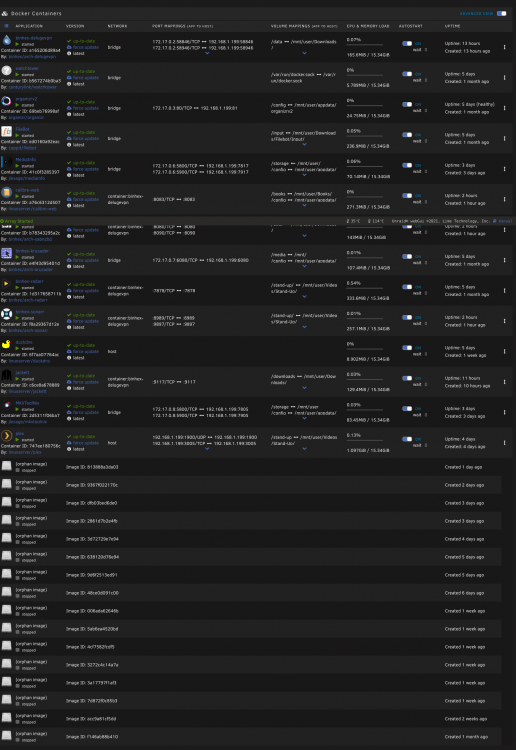Click the VERSION column header
The height and width of the screenshot is (750, 516).
(x=75, y=26)
